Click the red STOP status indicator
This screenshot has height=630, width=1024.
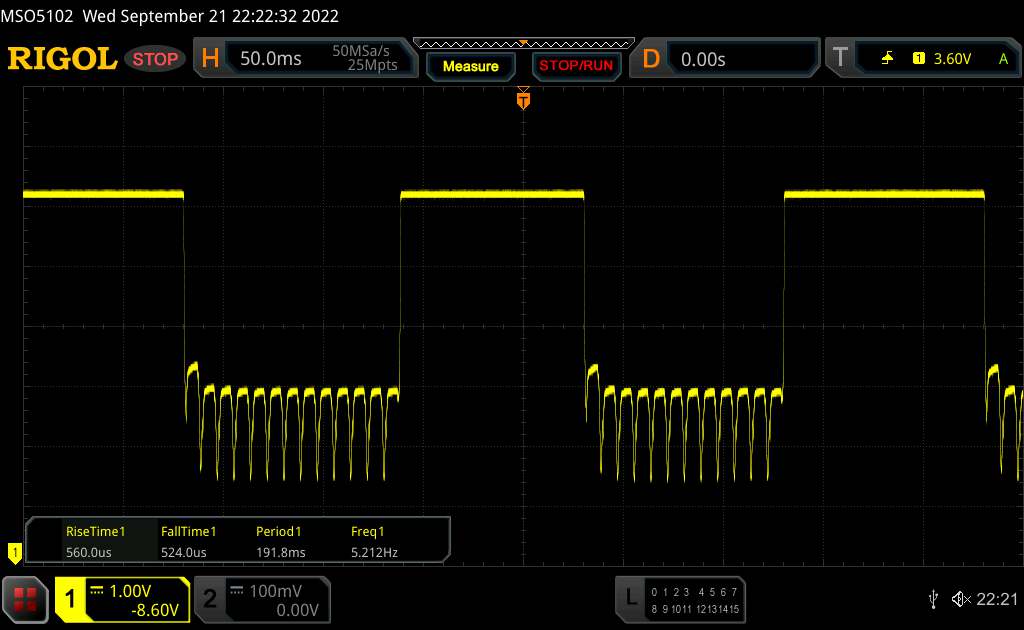[156, 59]
